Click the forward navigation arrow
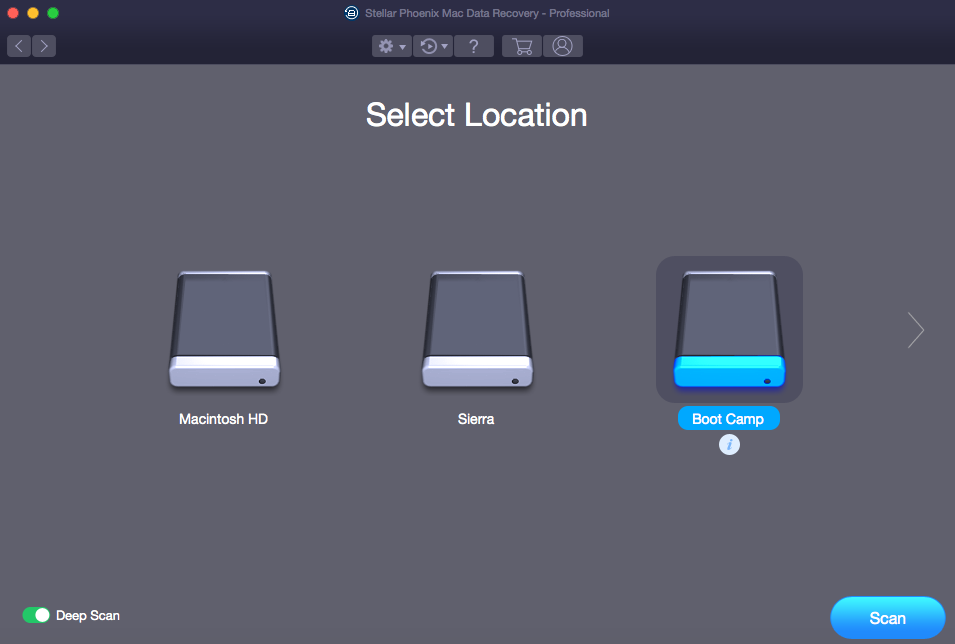The height and width of the screenshot is (644, 955). (44, 46)
